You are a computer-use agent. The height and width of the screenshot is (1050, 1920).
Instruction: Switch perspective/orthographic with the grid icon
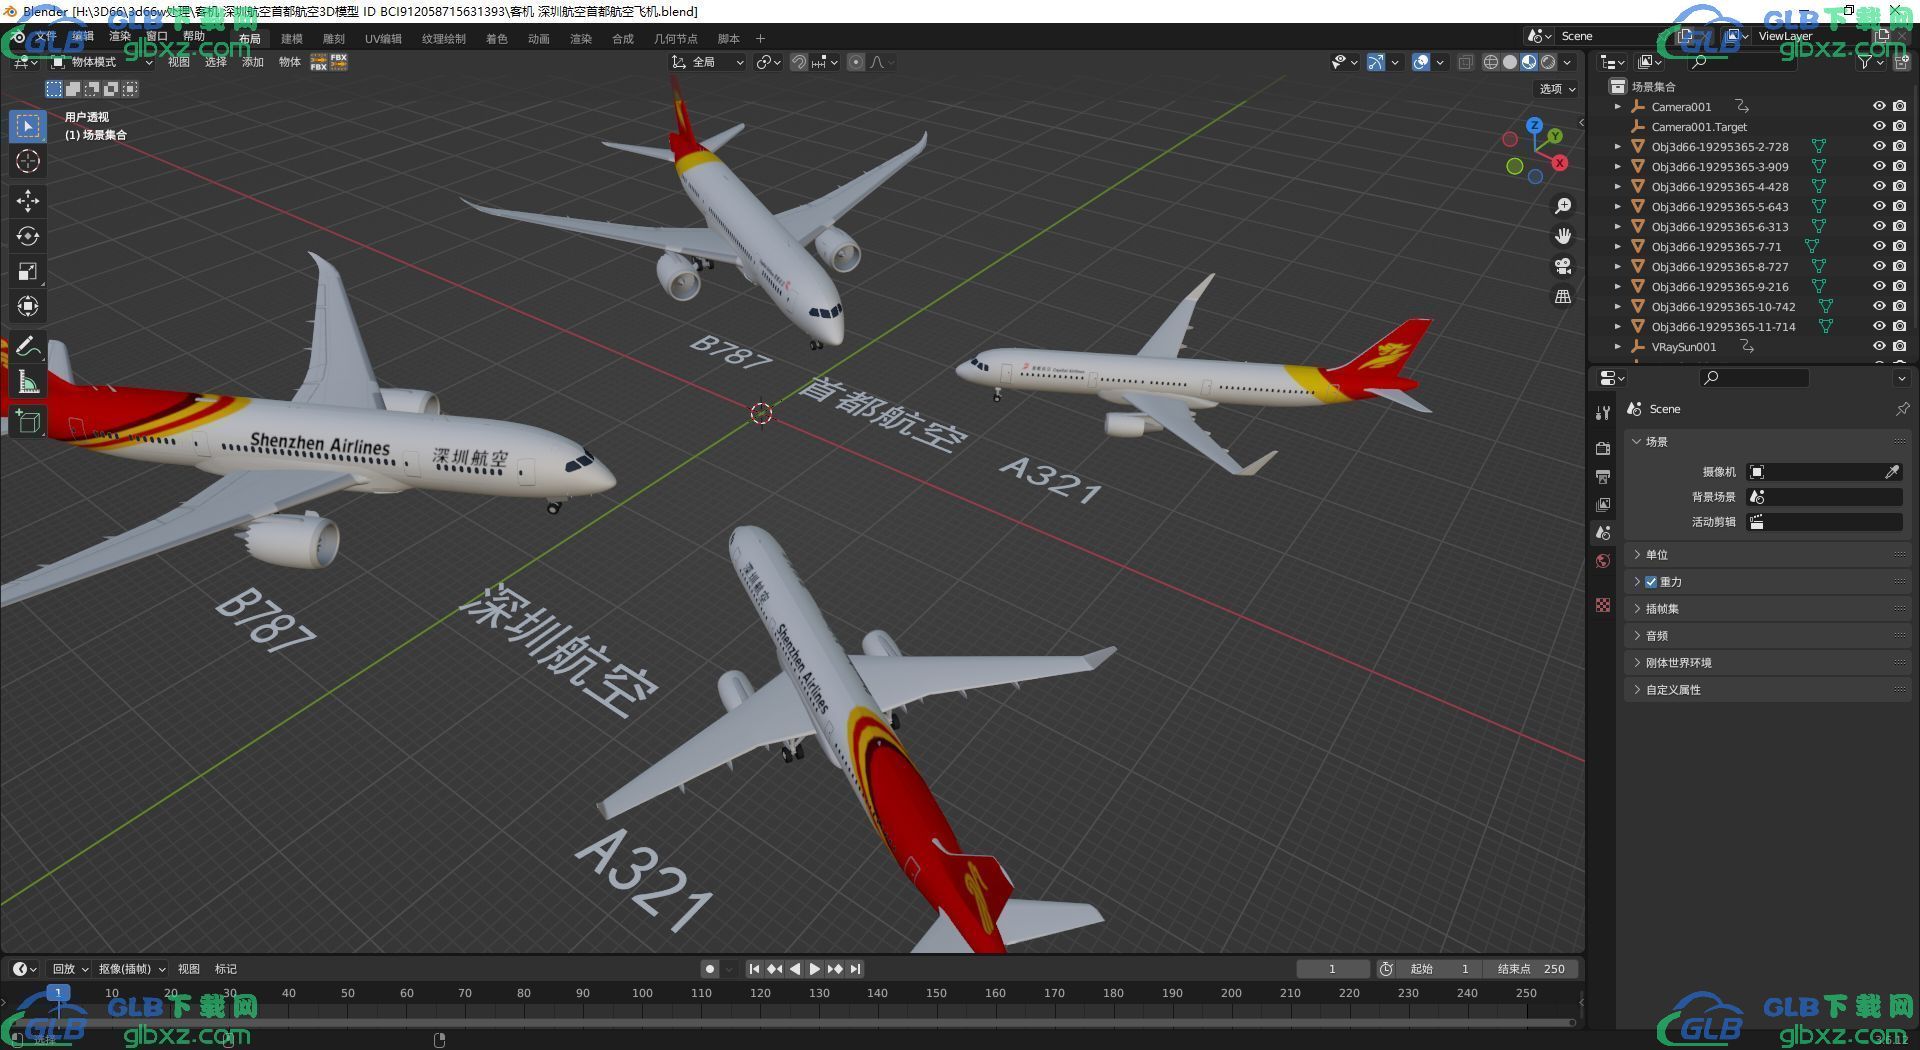click(1562, 296)
